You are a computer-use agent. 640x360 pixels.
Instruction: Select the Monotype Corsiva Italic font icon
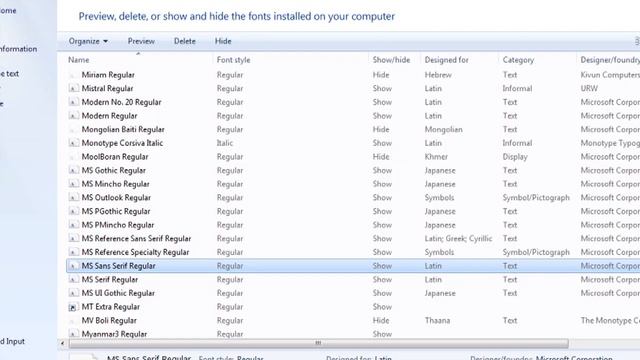[73, 143]
